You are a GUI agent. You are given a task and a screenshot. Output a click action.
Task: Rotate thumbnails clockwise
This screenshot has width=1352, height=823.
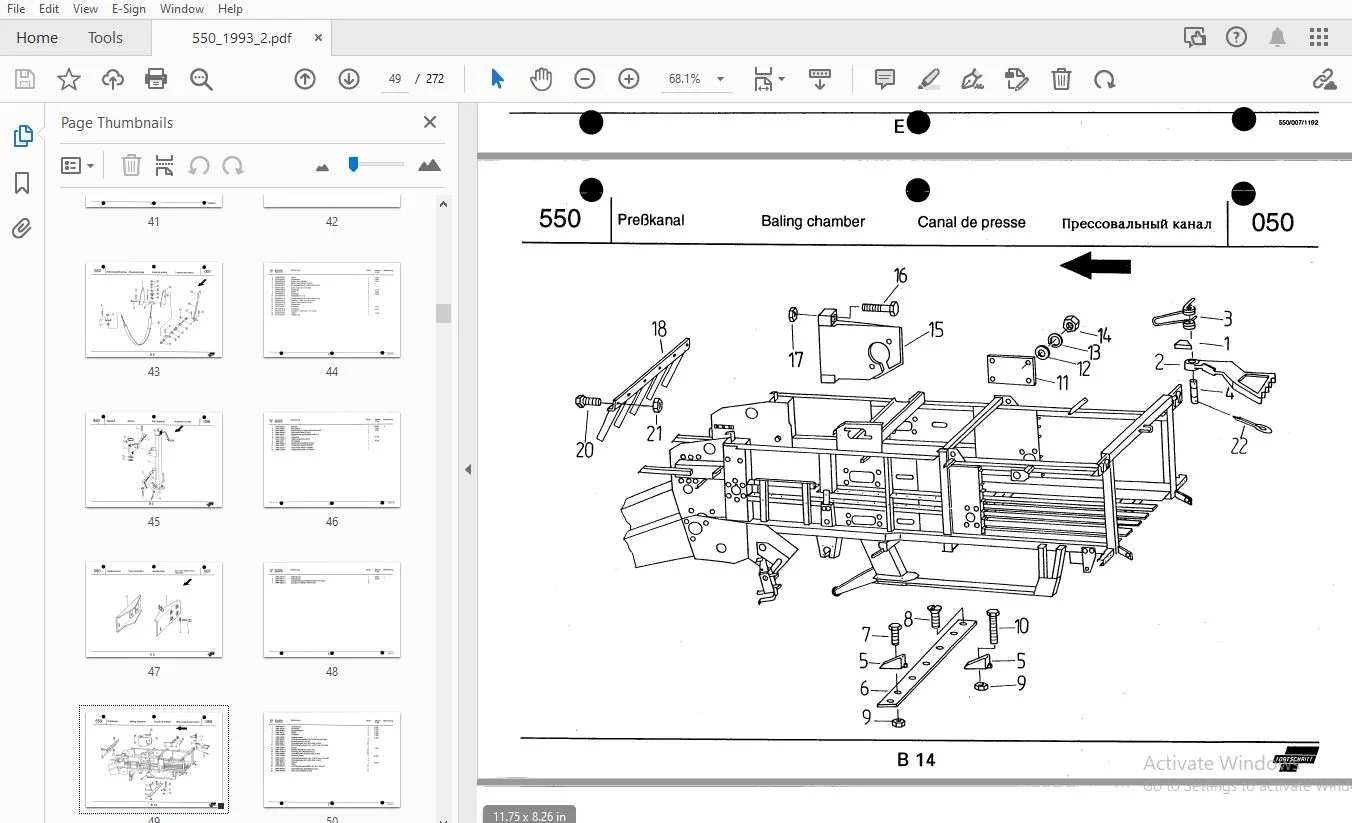point(233,165)
